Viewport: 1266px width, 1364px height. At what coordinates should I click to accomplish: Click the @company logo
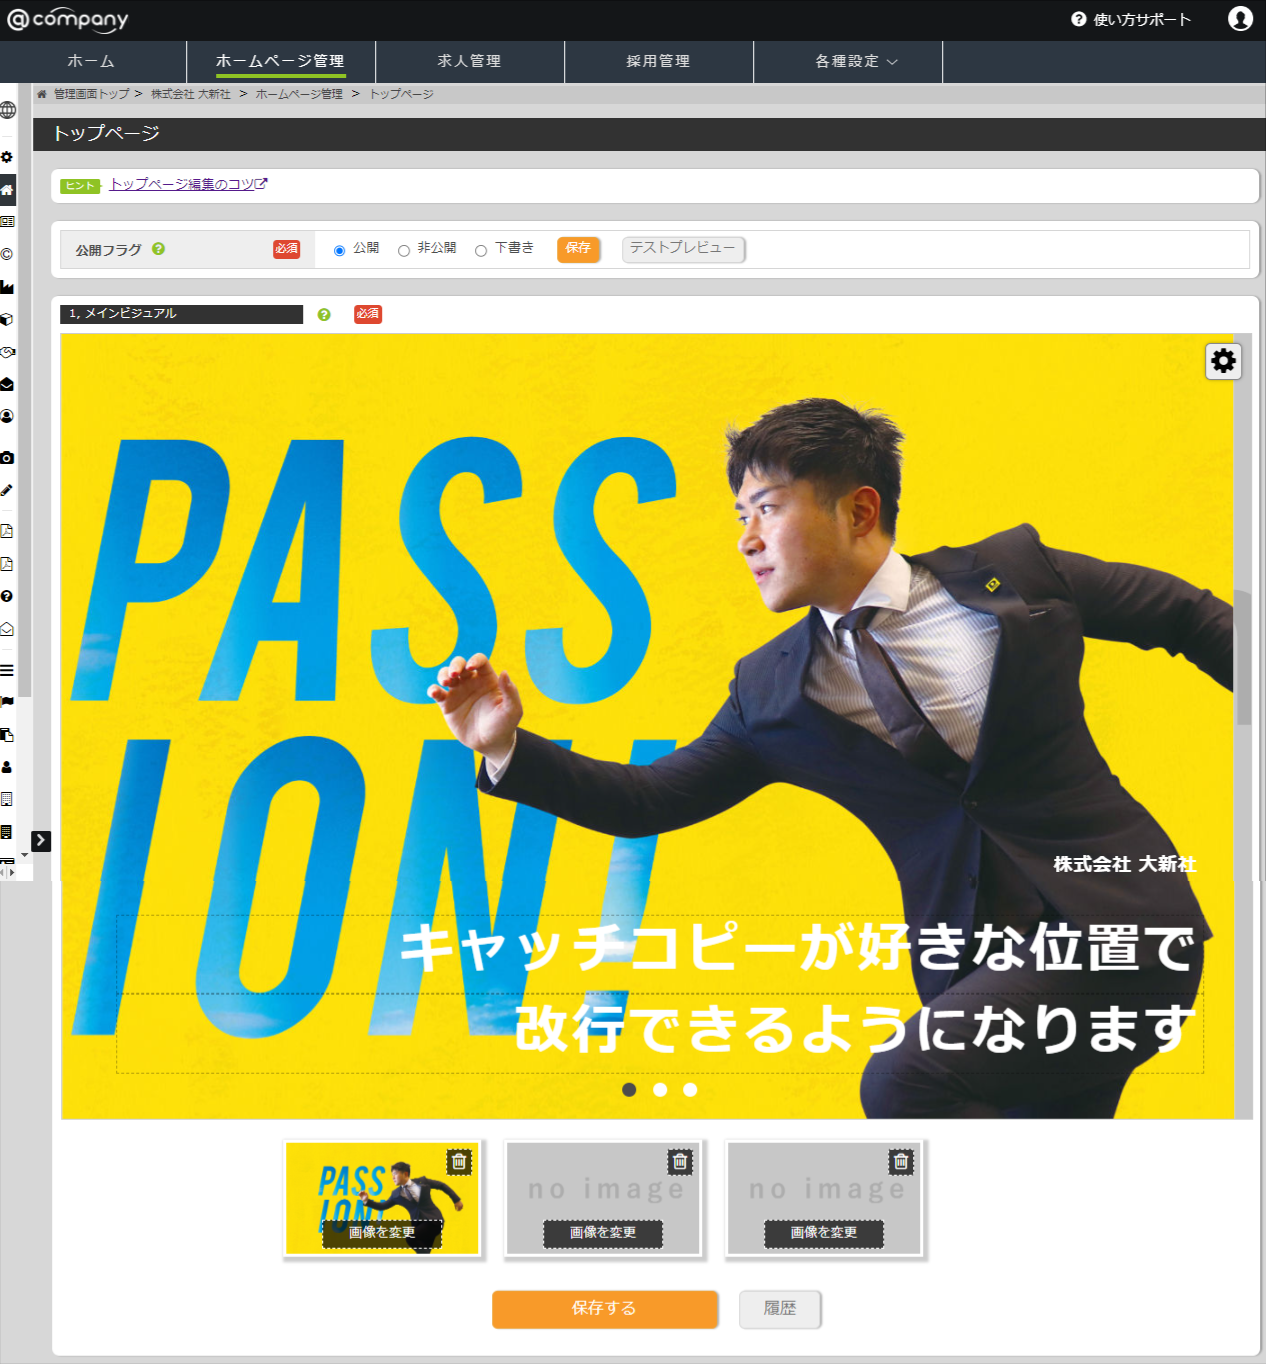coord(67,20)
